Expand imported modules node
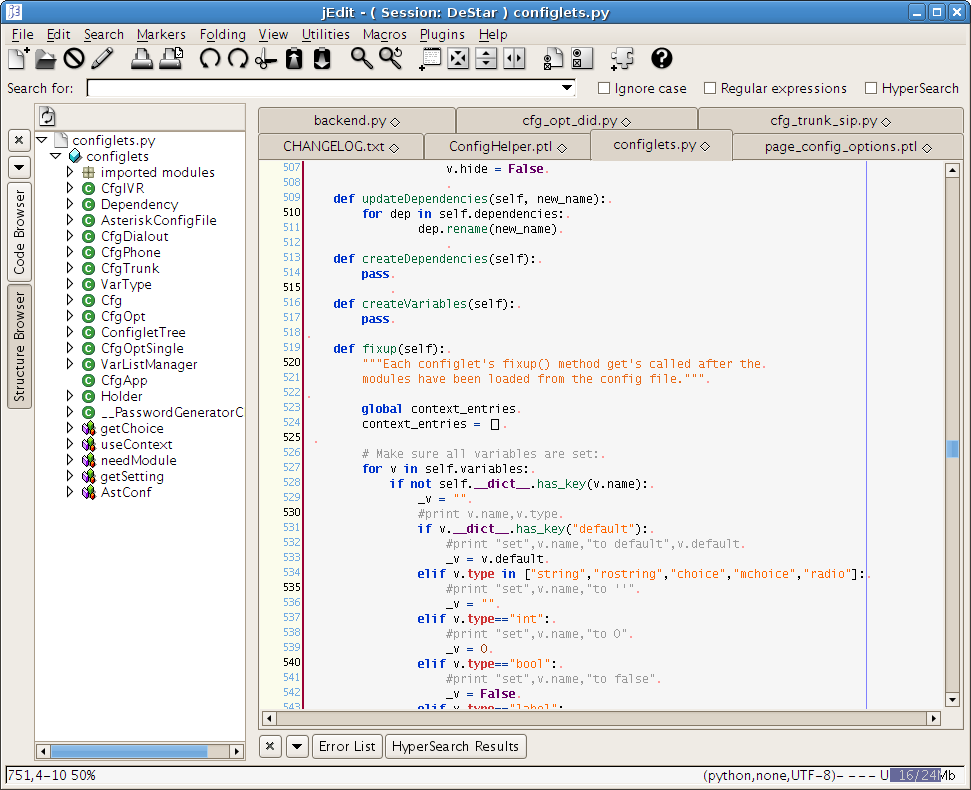Image resolution: width=971 pixels, height=790 pixels. click(x=70, y=171)
